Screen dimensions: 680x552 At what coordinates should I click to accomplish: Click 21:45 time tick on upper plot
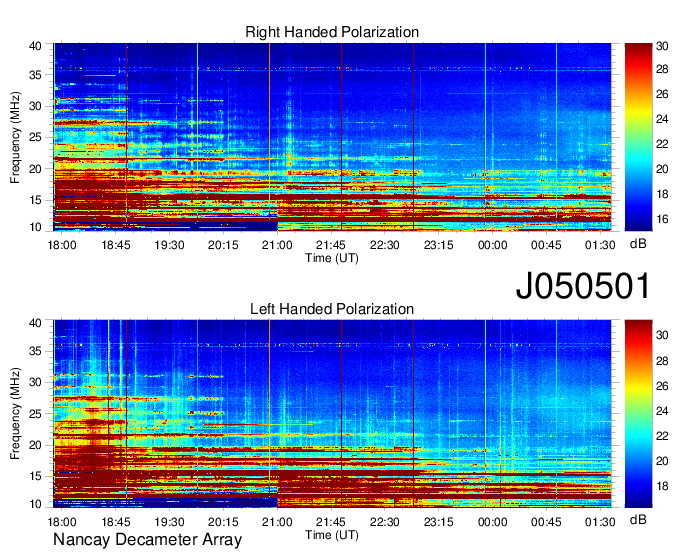[331, 245]
